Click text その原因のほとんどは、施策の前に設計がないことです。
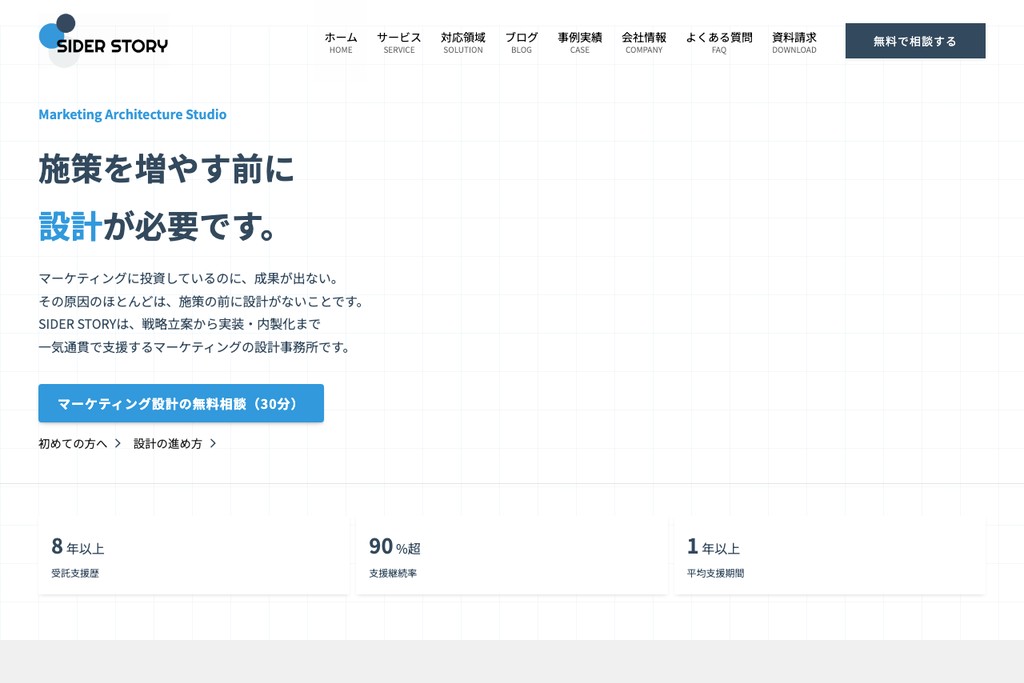The image size is (1024, 683). pyautogui.click(x=202, y=301)
